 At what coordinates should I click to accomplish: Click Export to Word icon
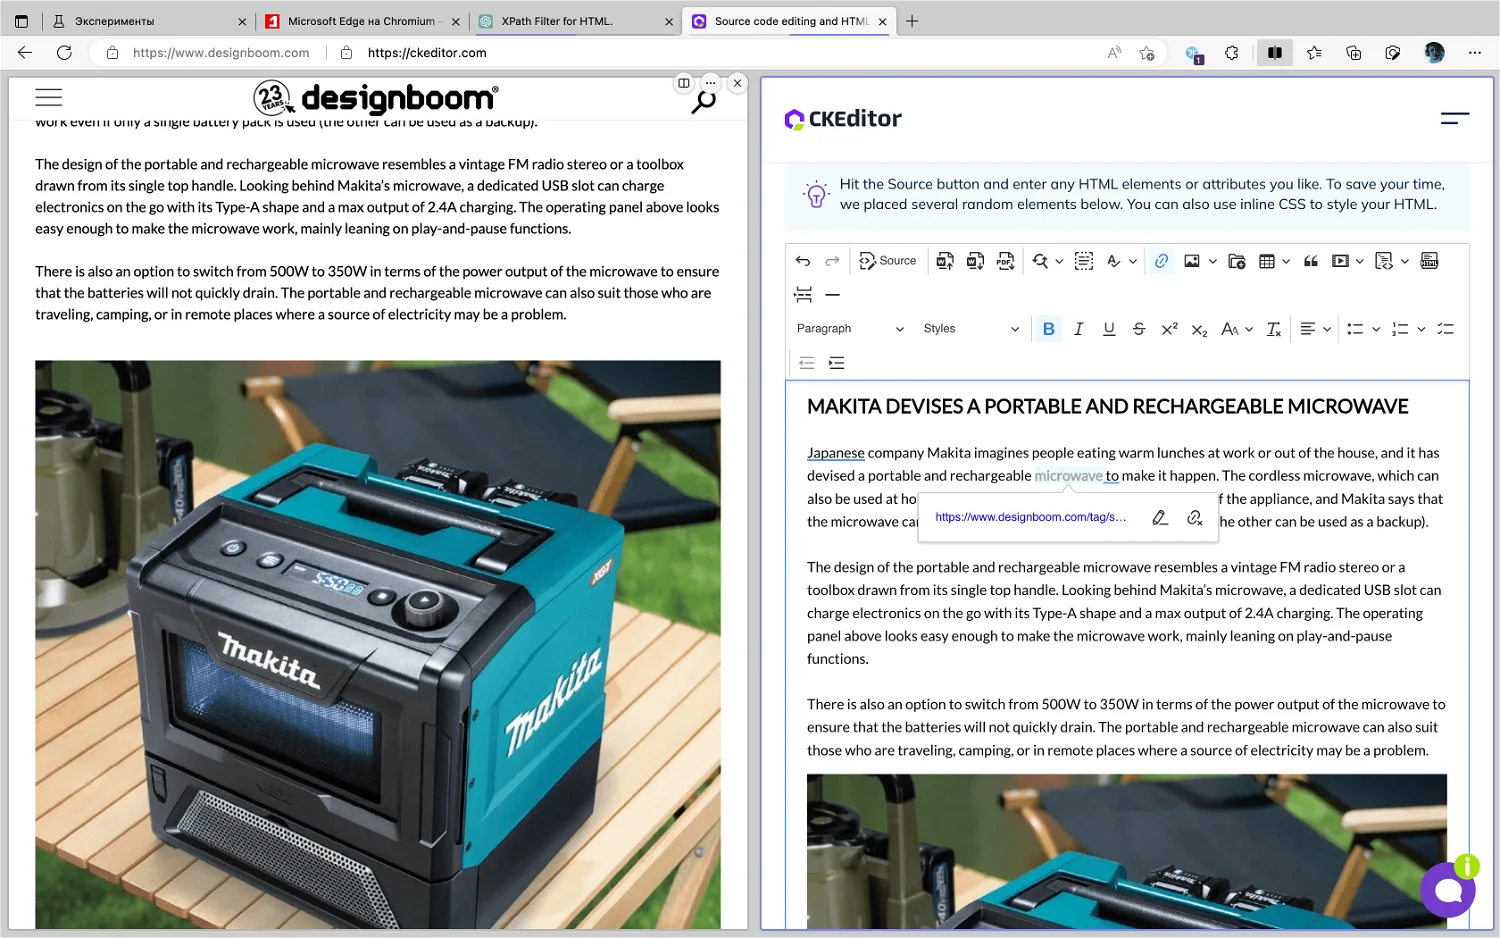coord(975,261)
